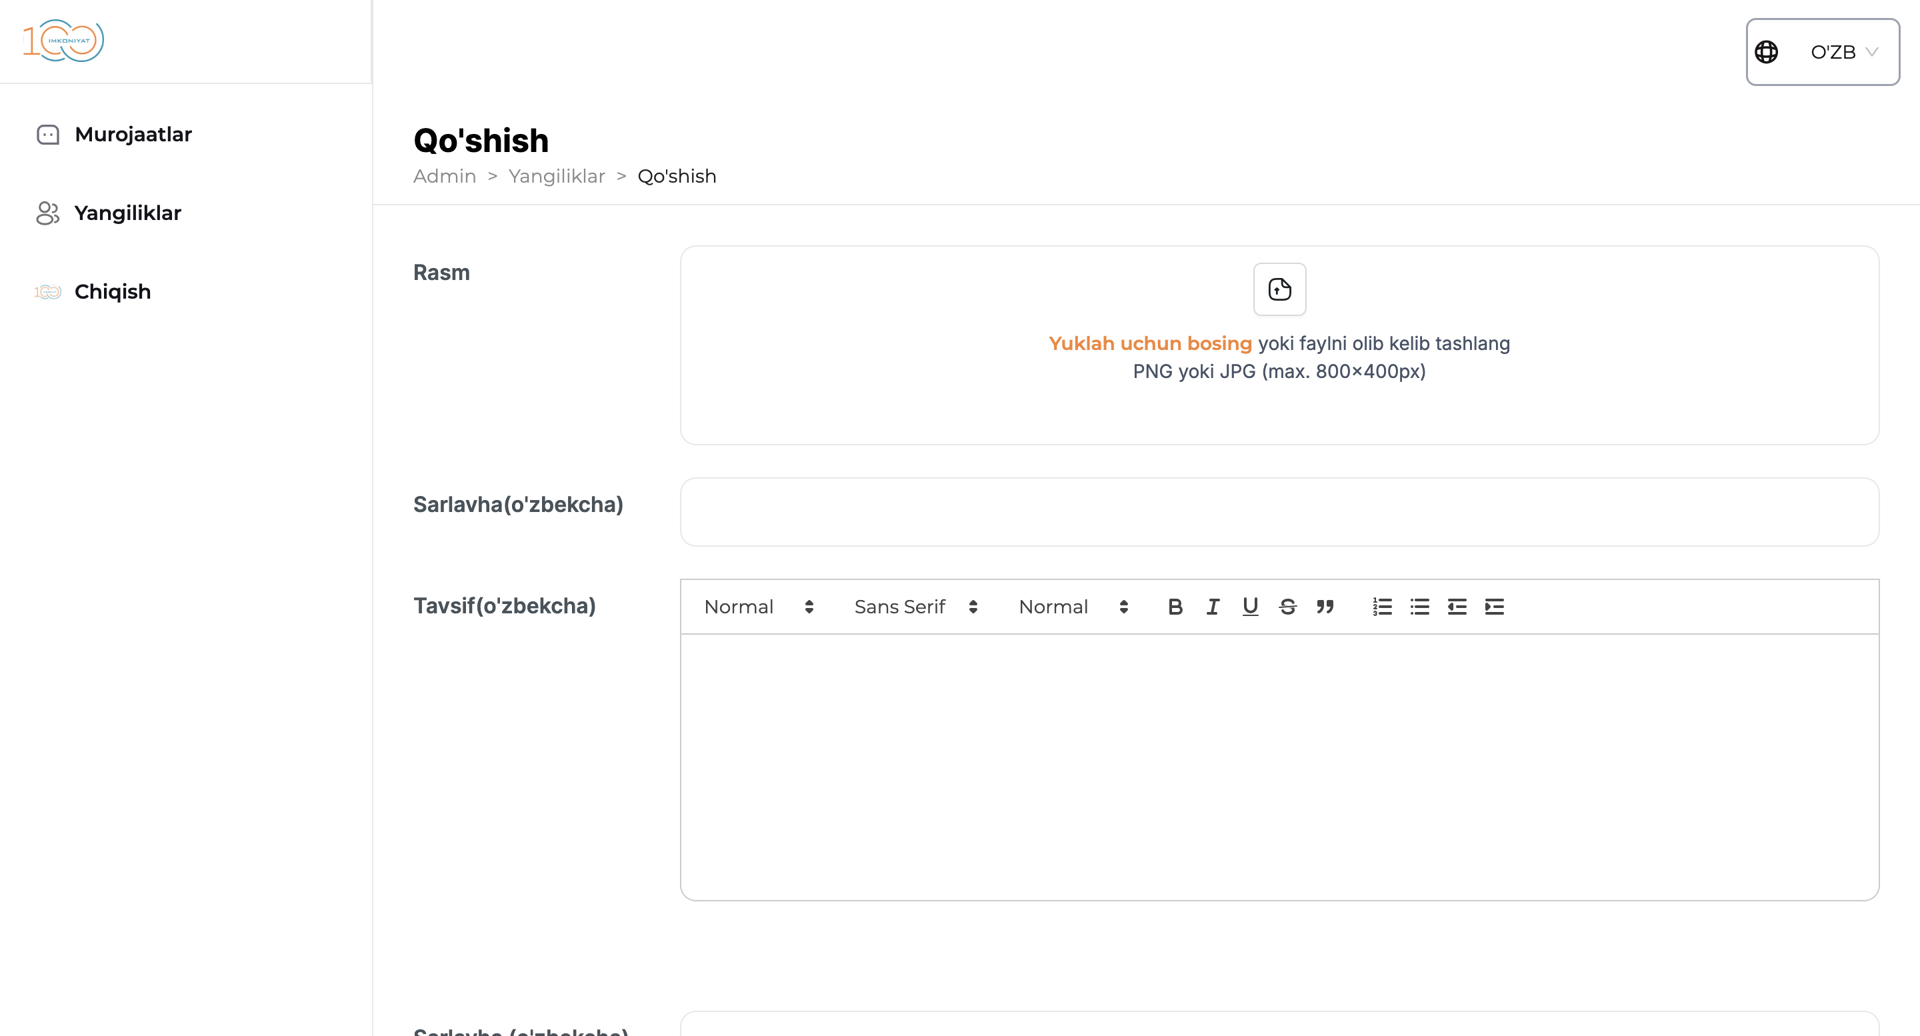Open the 100 Imkoniyat logo

click(x=63, y=41)
